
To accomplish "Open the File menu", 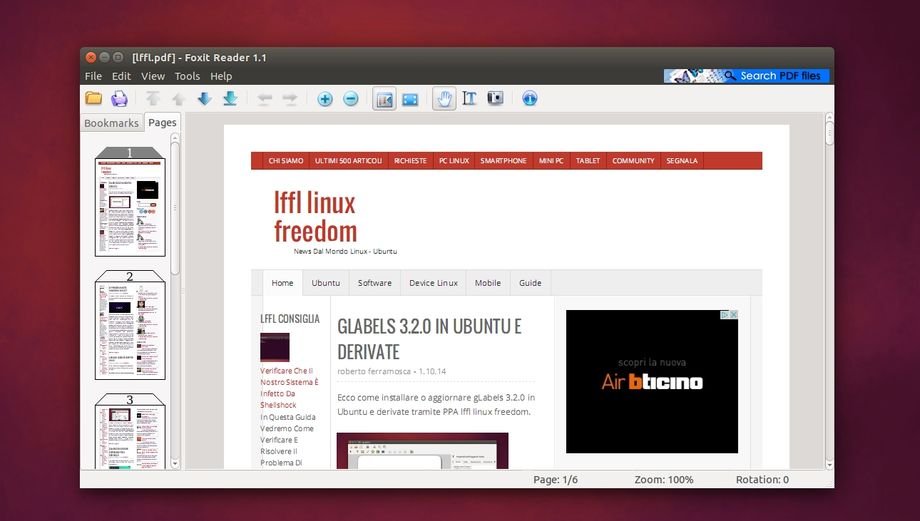I will tap(93, 76).
